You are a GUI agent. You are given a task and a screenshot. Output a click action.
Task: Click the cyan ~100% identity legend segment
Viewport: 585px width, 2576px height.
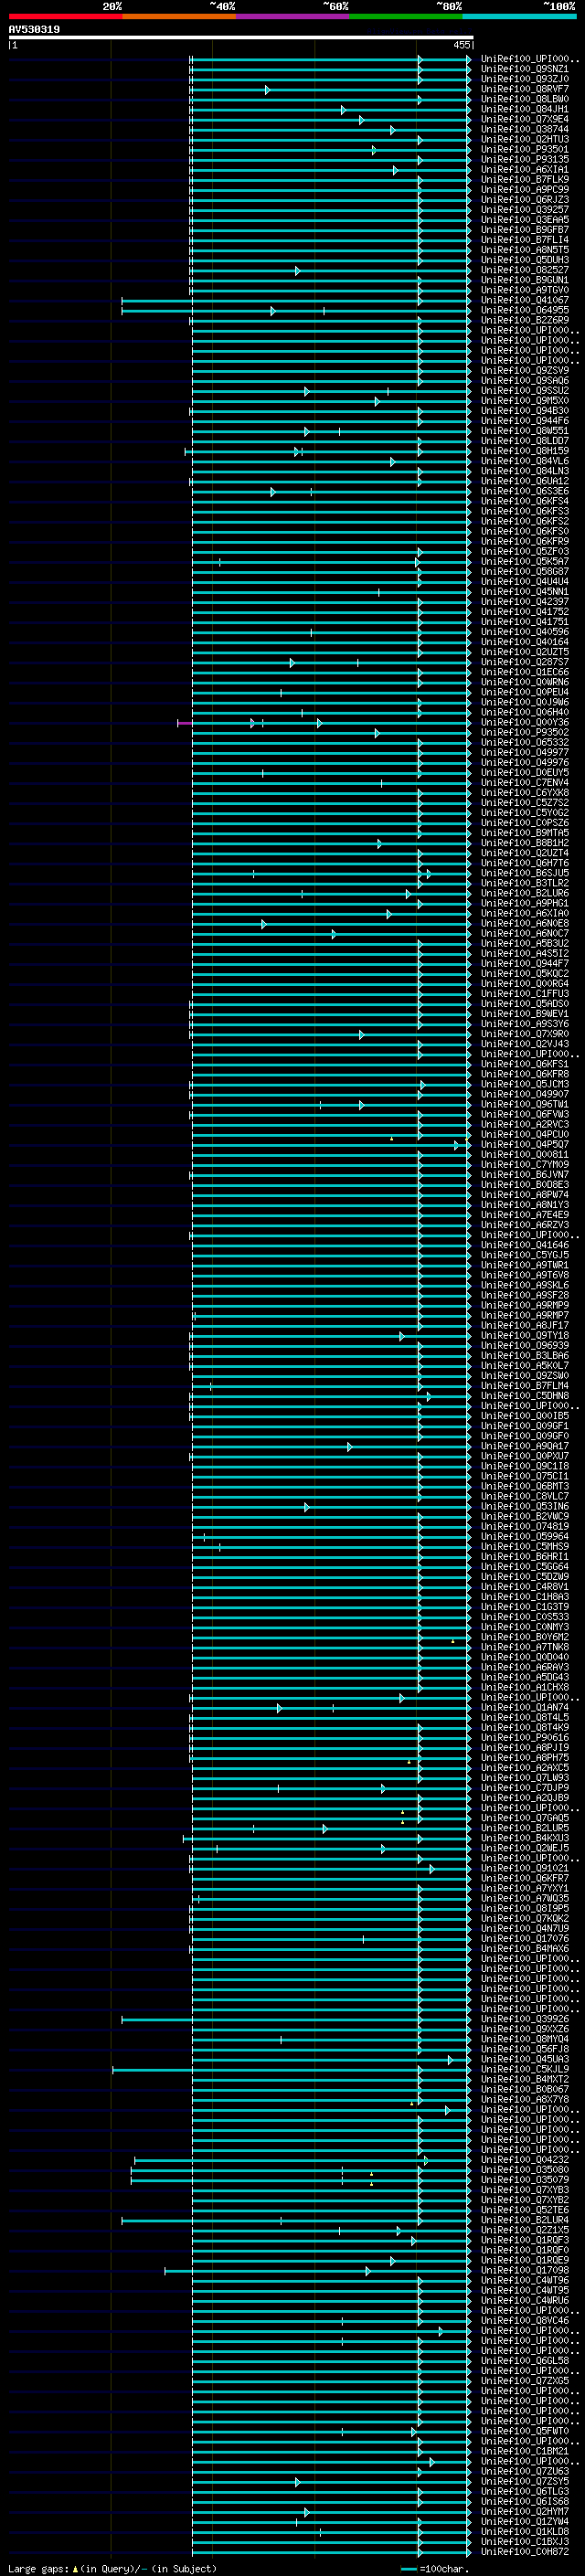pyautogui.click(x=519, y=16)
